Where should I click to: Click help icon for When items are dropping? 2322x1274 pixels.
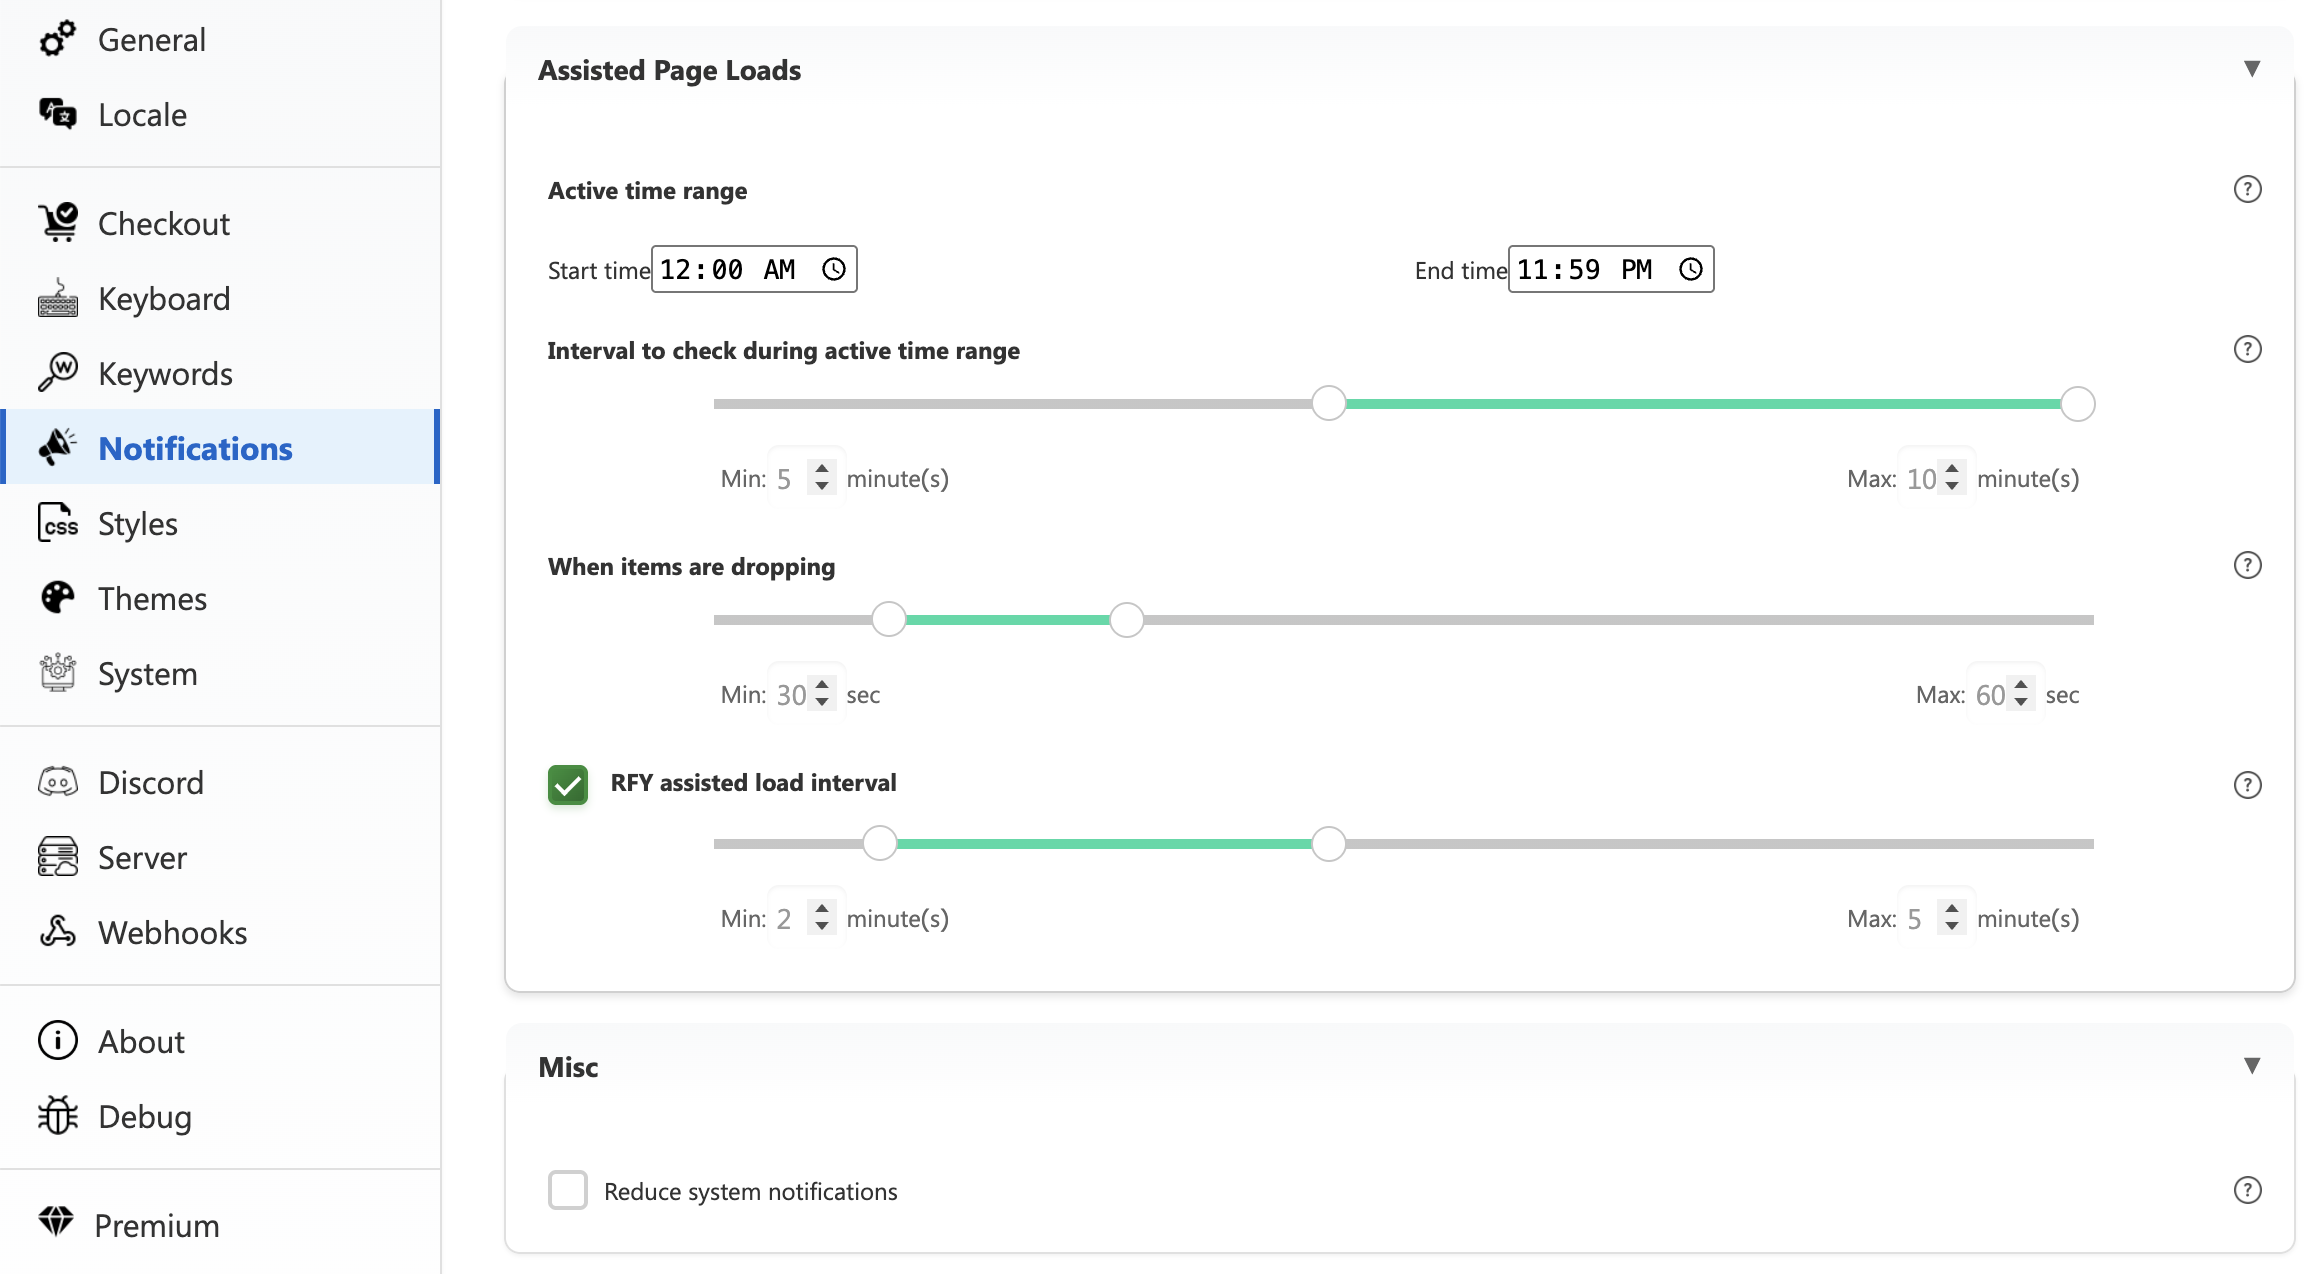(2247, 565)
